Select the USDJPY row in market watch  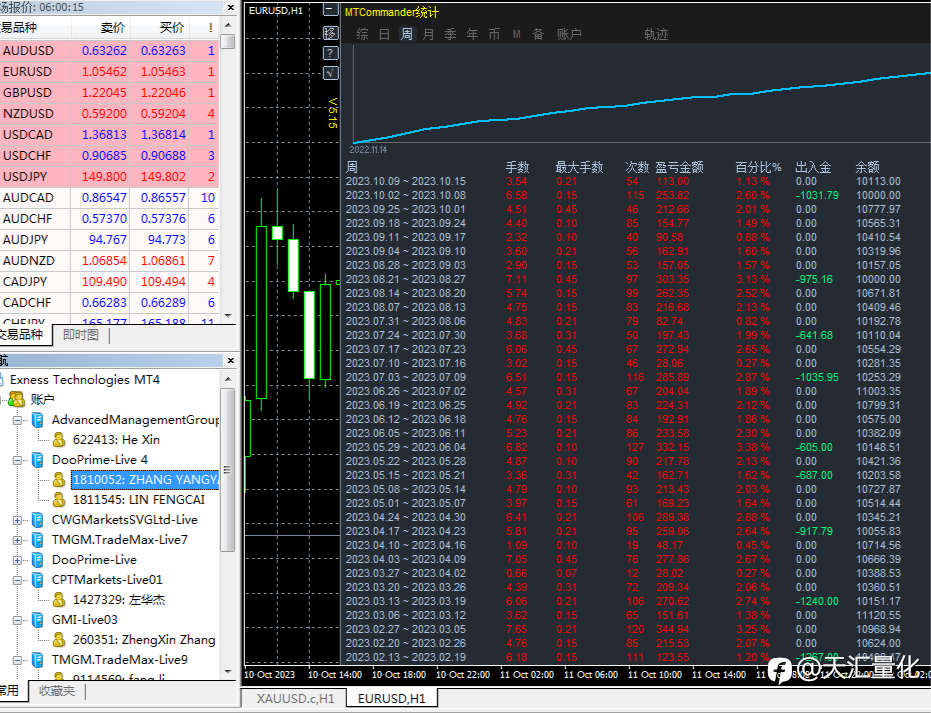[109, 177]
